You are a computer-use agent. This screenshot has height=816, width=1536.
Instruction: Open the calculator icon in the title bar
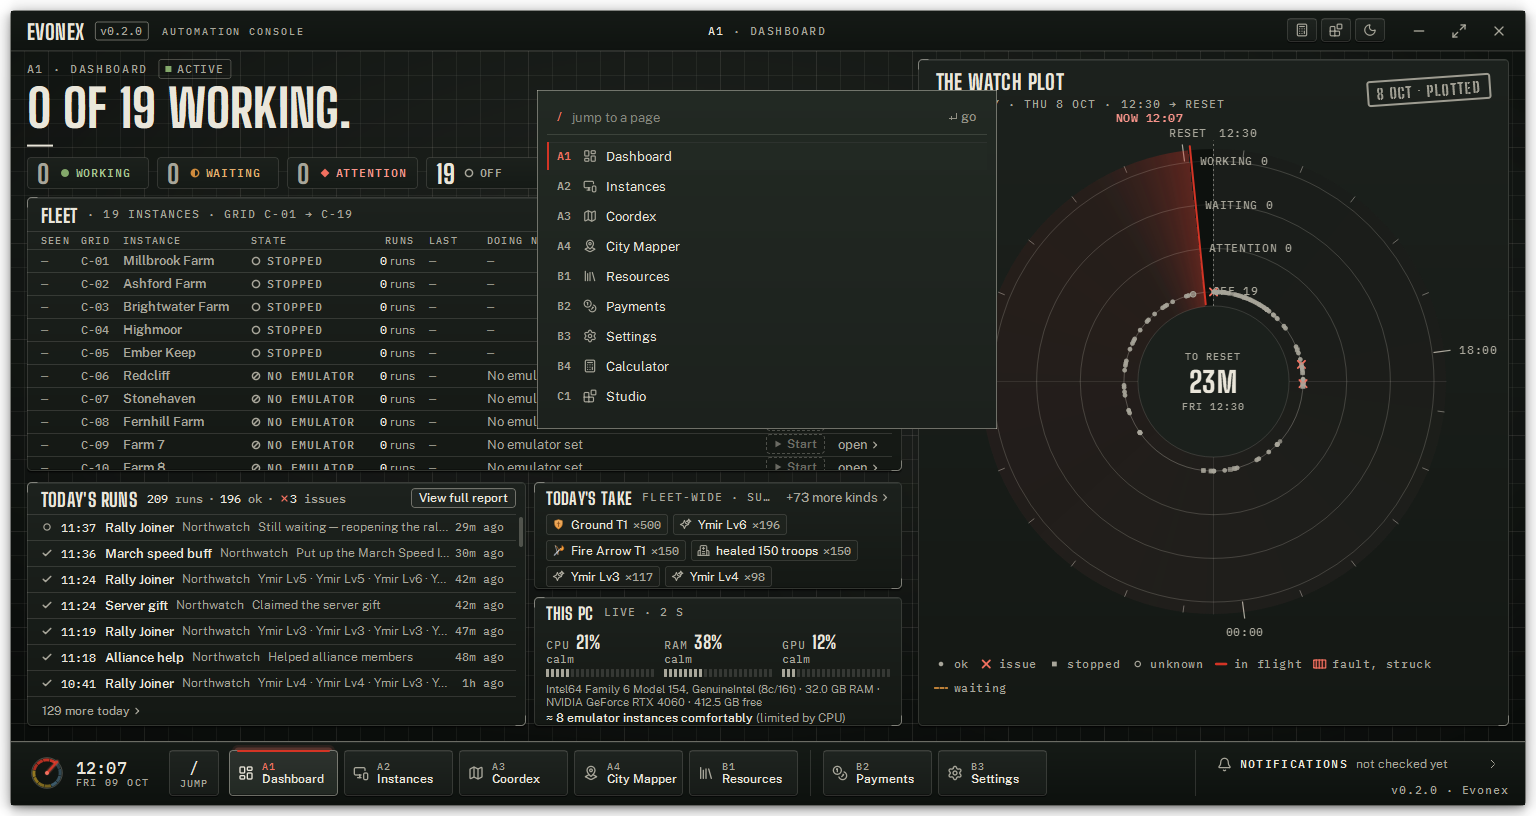(1302, 31)
